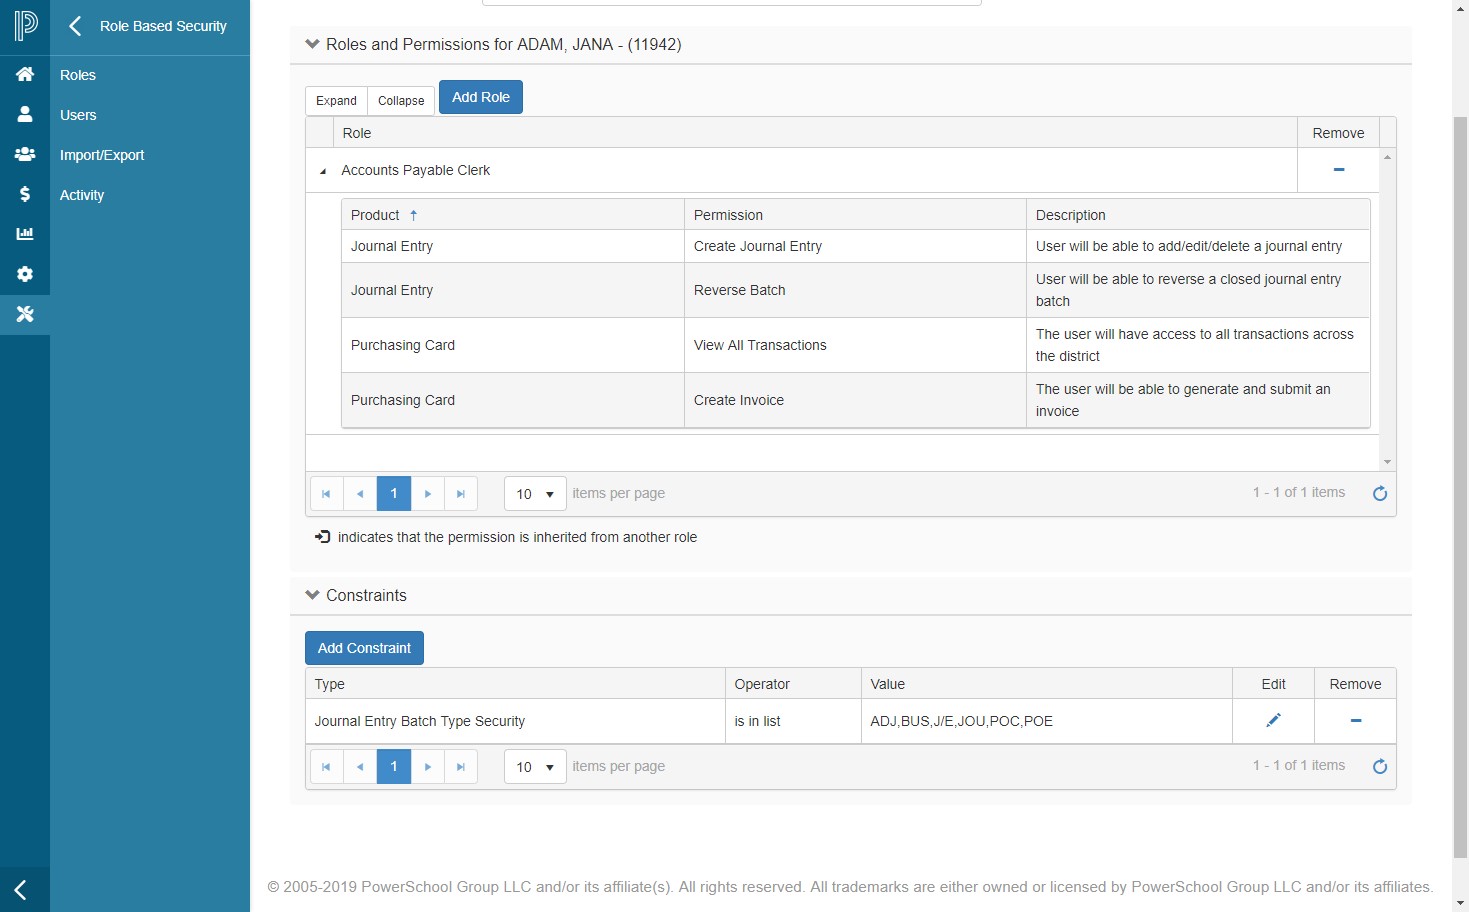Collapse the Accounts Payable Clerk row
This screenshot has width=1469, height=912.
tap(323, 171)
